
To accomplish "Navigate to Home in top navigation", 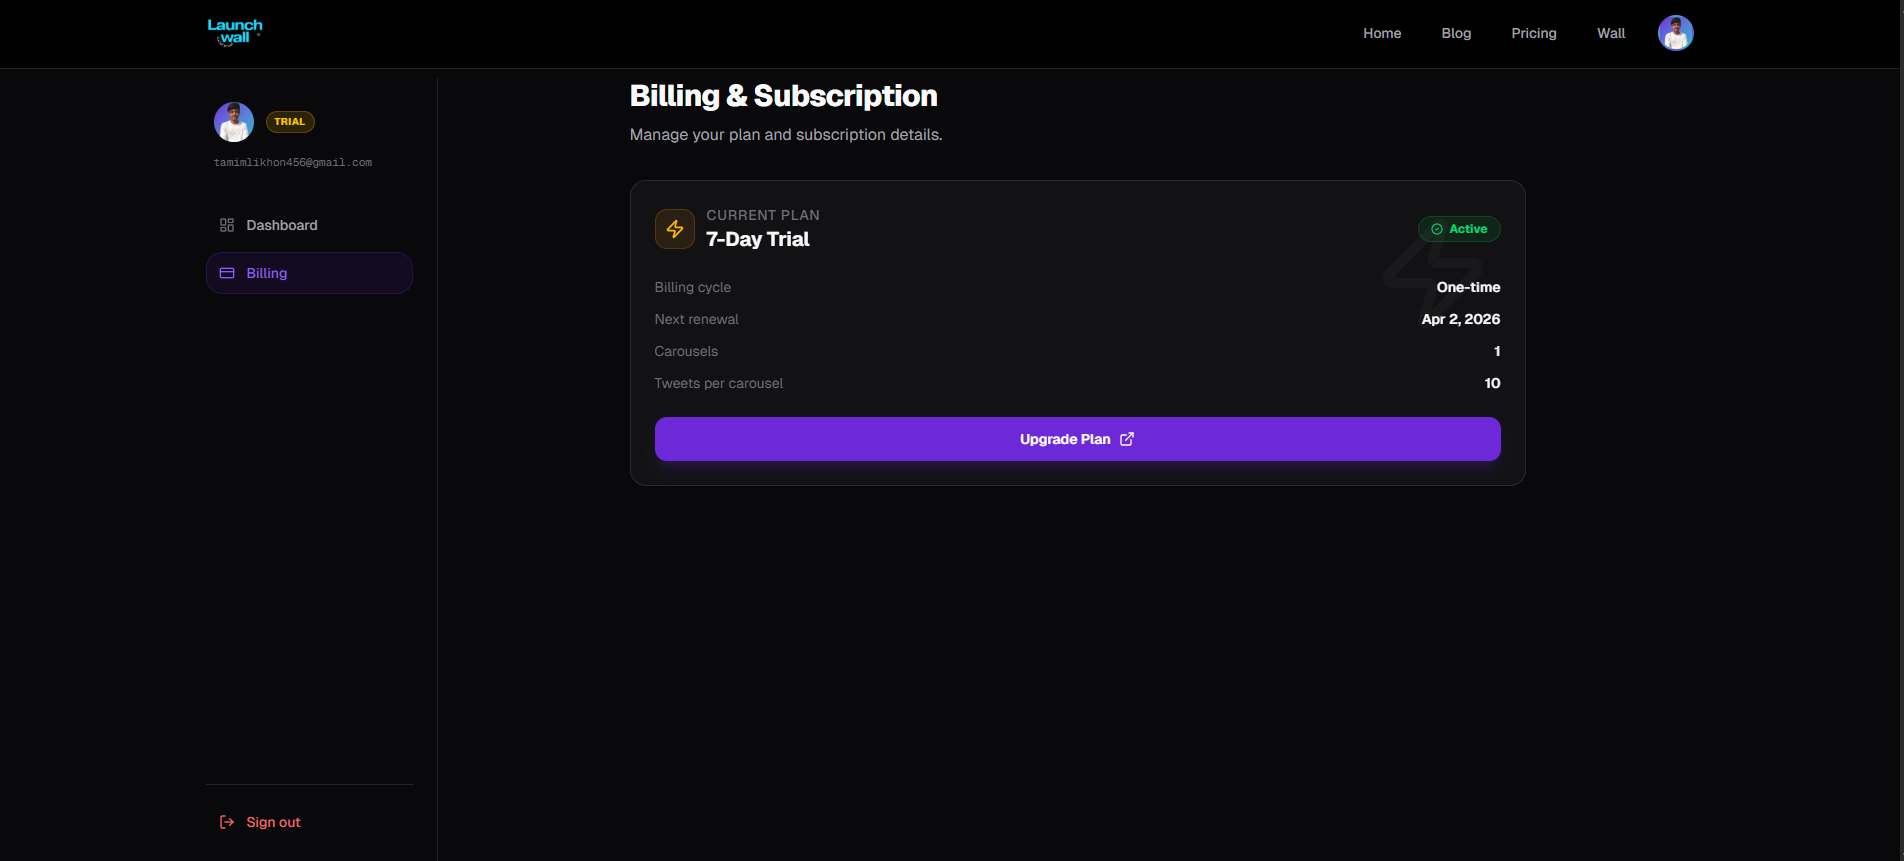I will pos(1382,33).
